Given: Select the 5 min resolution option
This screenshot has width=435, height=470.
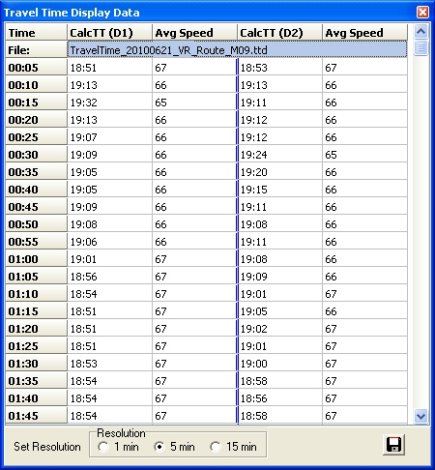Looking at the screenshot, I should point(160,447).
